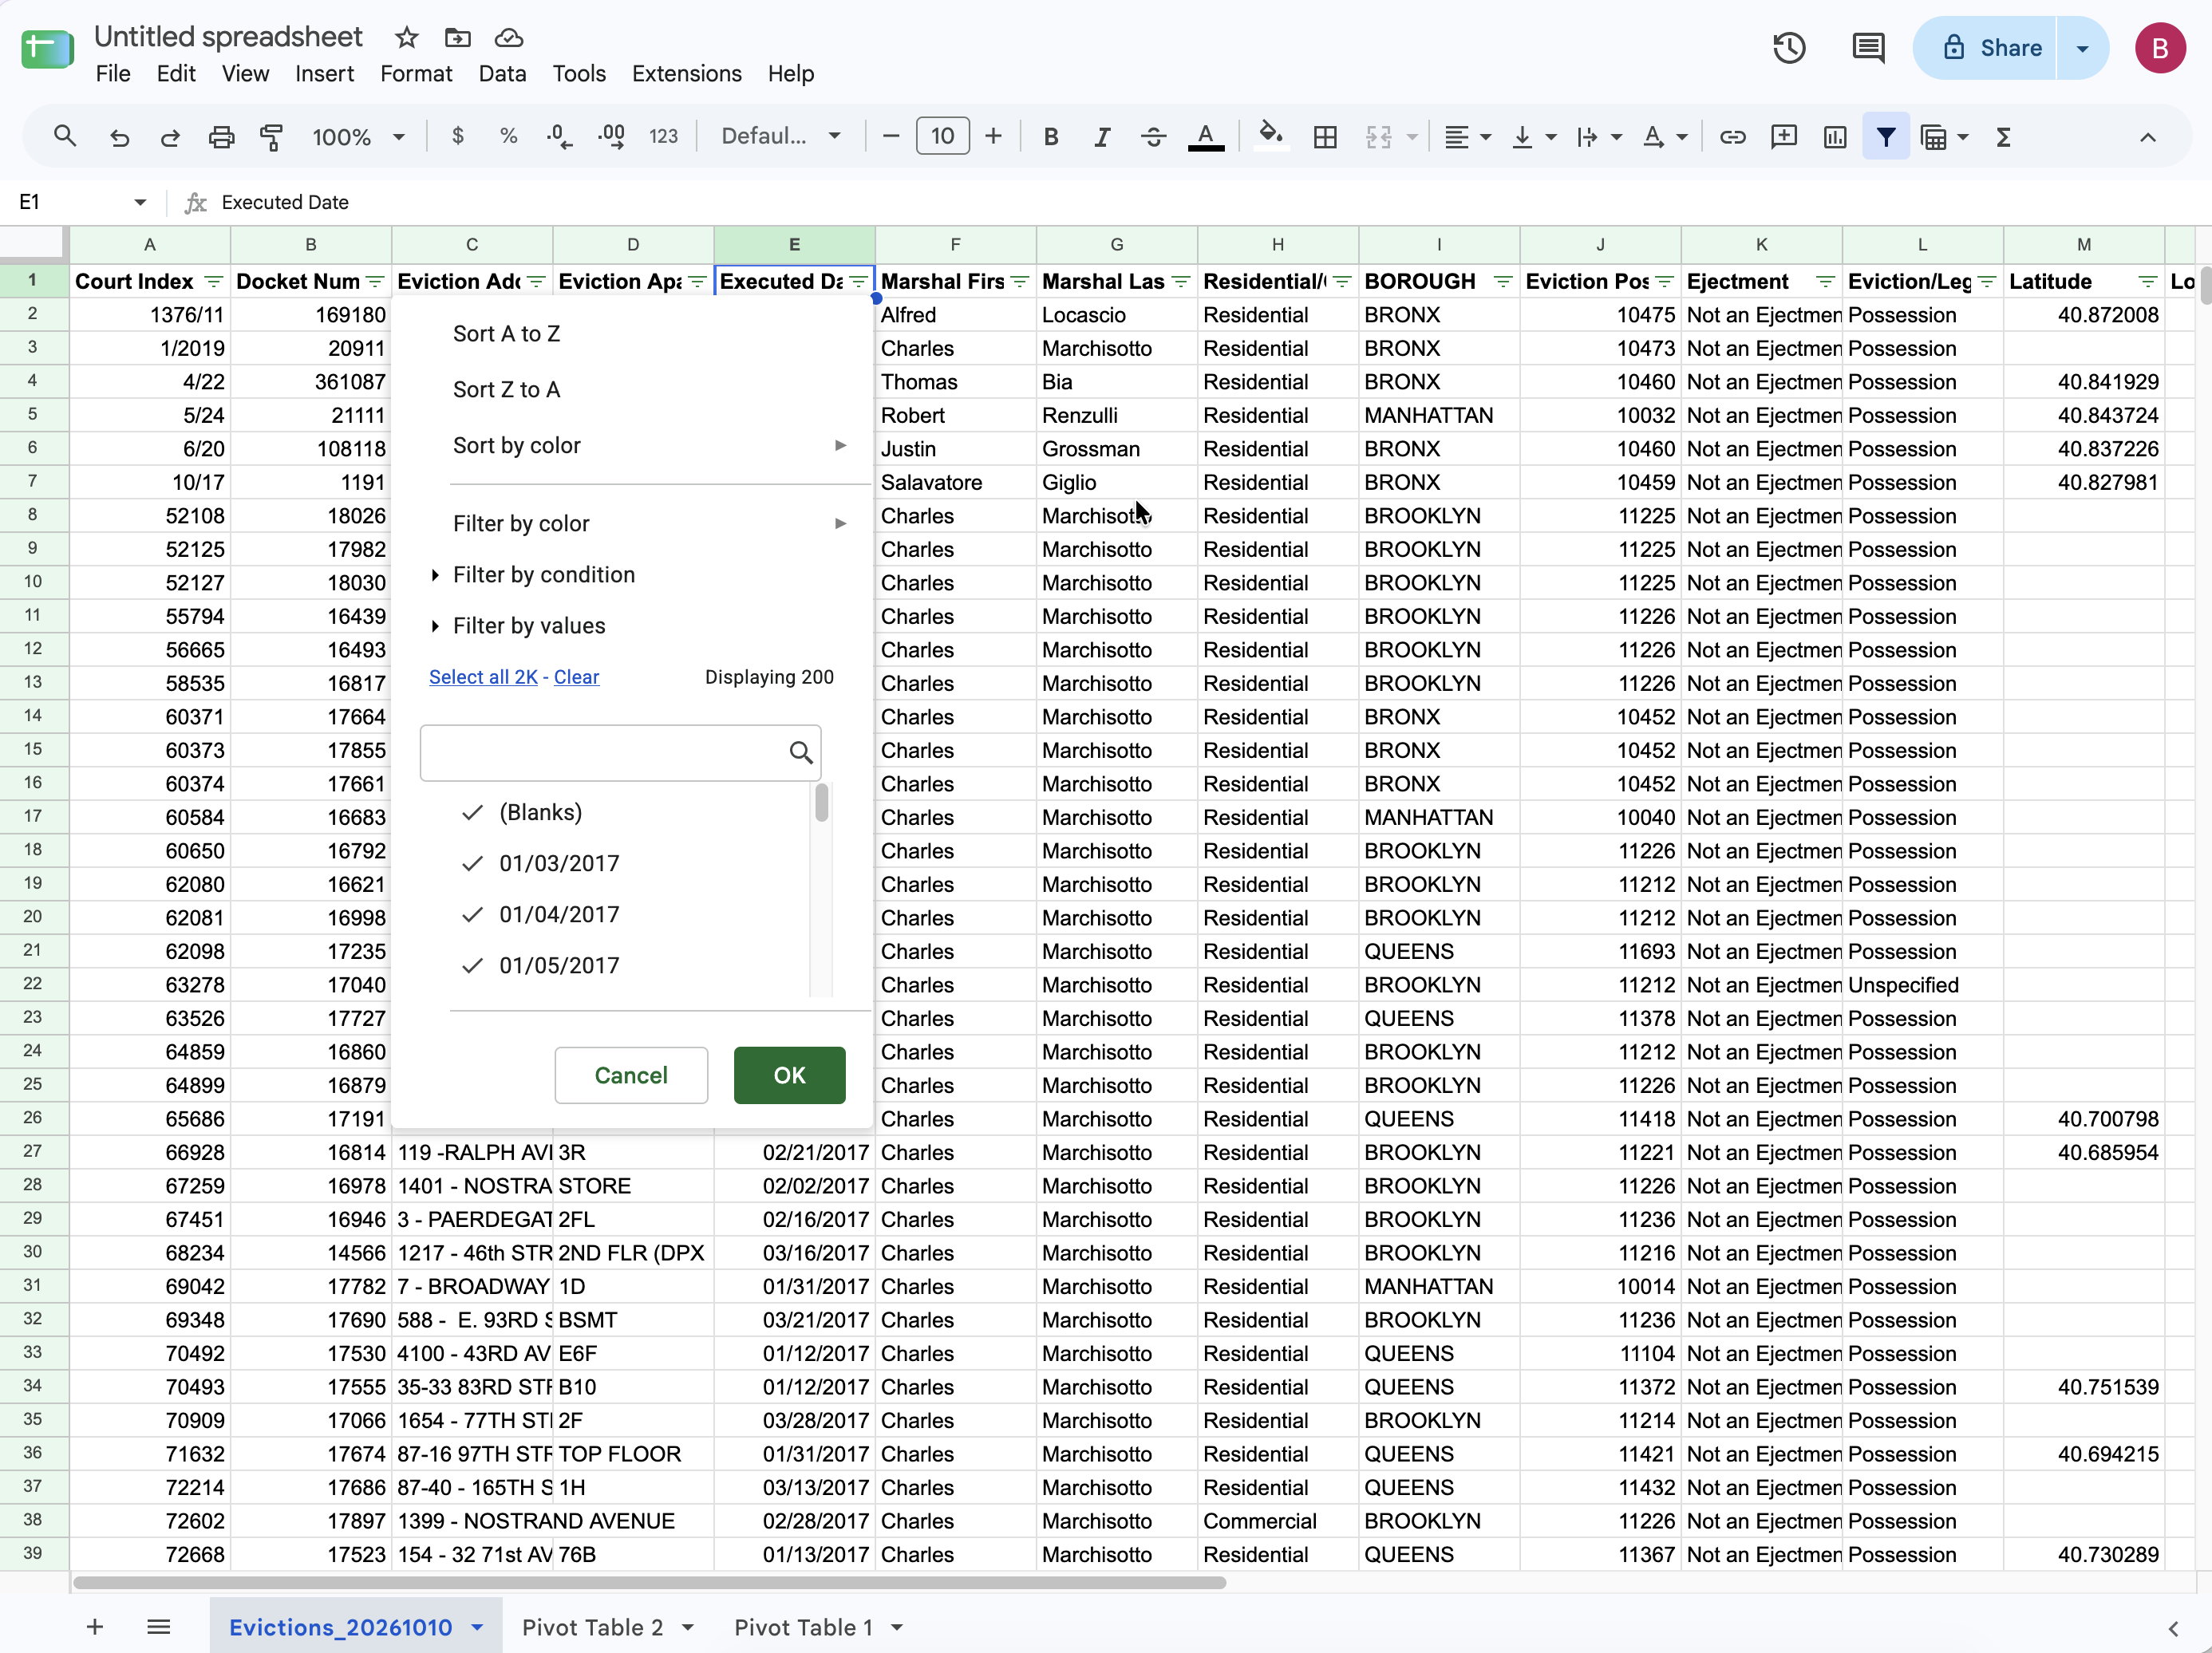The image size is (2212, 1653).
Task: Toggle the filter funnel icon
Action: tap(1886, 137)
